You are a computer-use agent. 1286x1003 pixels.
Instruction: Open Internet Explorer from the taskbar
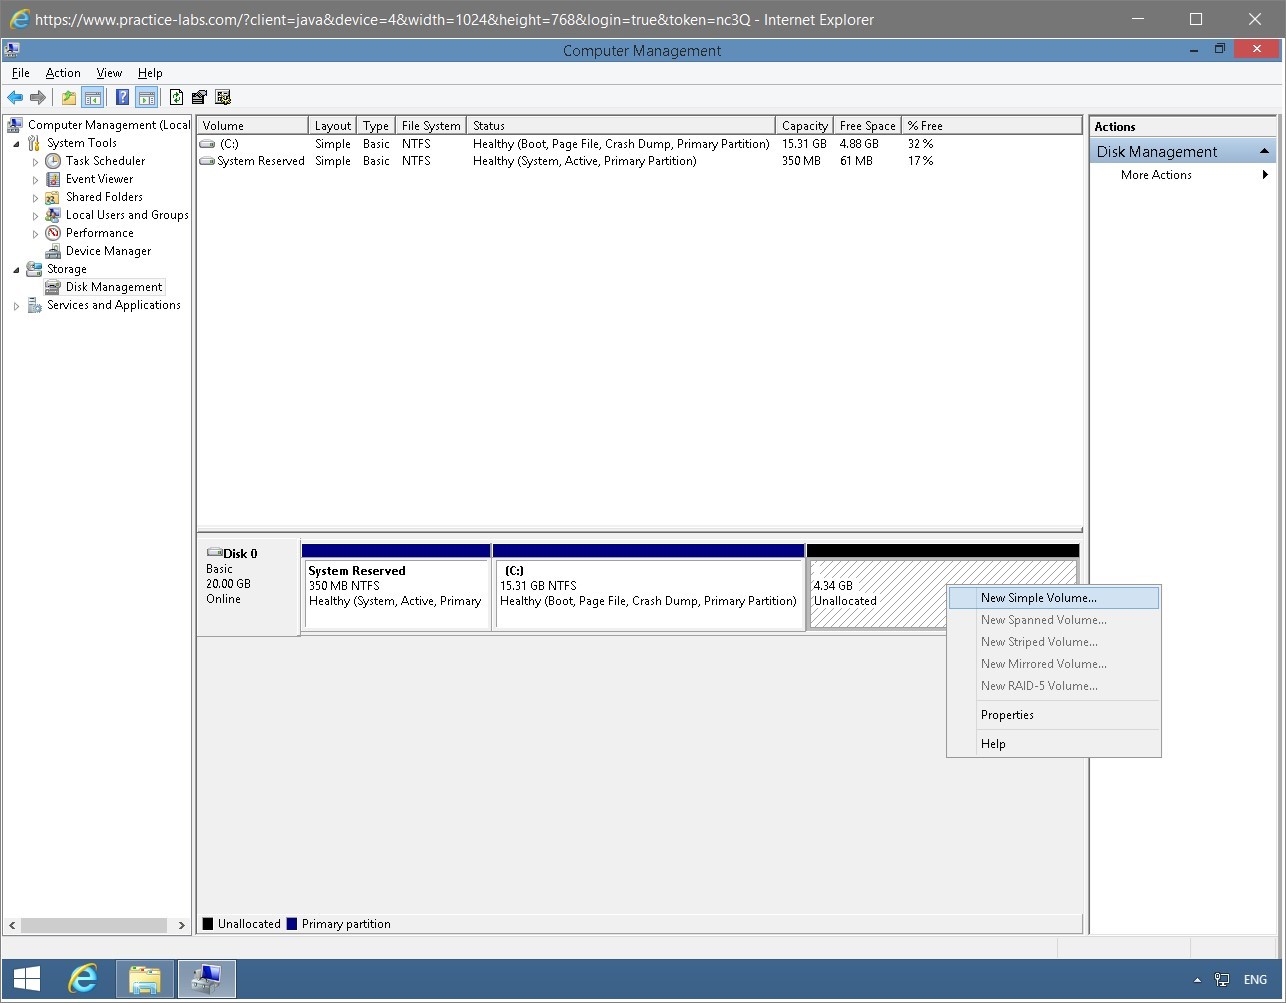click(x=84, y=978)
